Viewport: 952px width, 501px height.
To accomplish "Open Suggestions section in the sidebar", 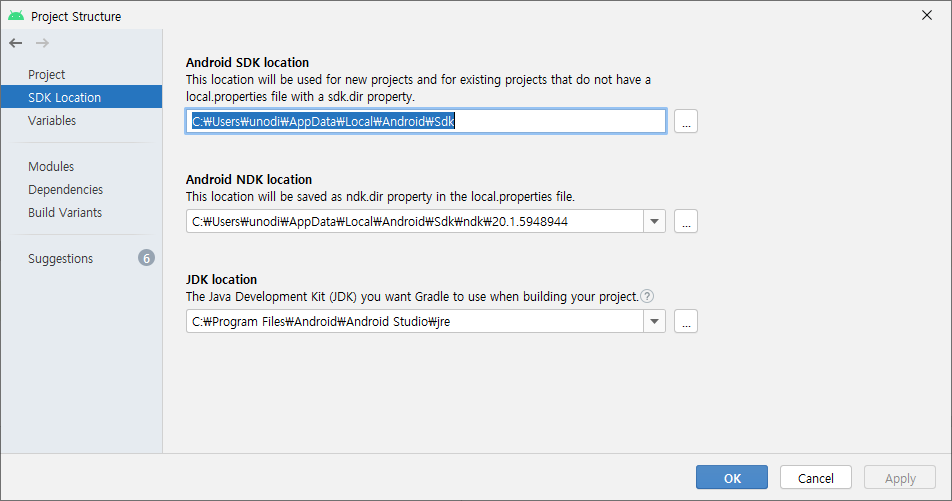I will click(x=81, y=259).
